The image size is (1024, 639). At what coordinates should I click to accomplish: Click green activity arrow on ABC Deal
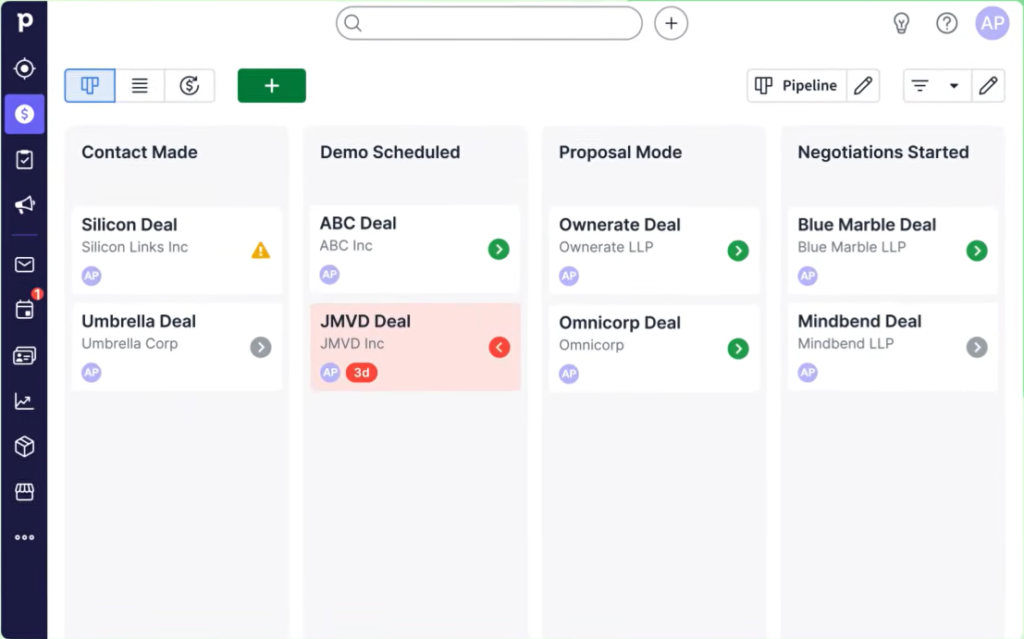point(498,249)
